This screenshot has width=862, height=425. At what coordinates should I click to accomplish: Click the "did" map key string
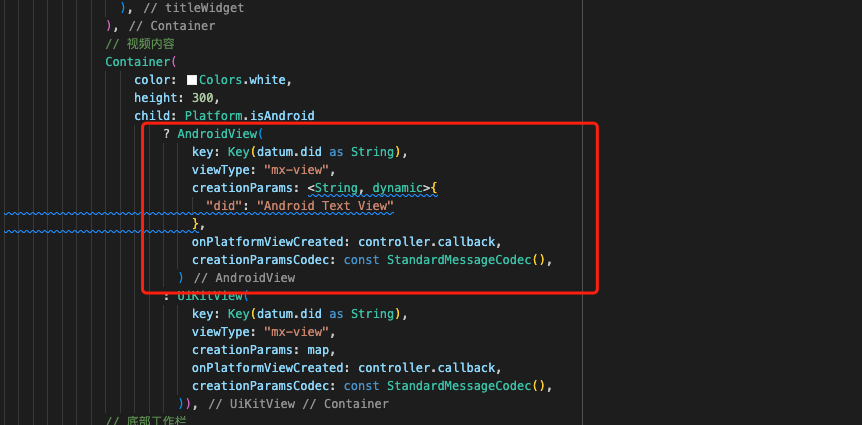pos(224,206)
